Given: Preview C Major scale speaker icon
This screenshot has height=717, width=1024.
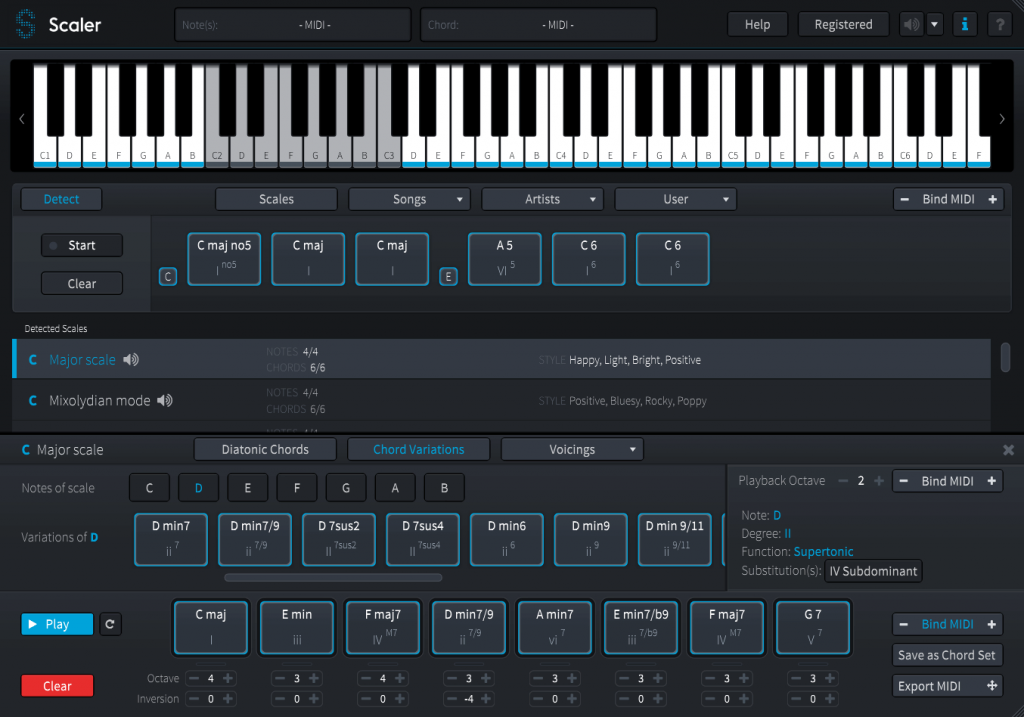Looking at the screenshot, I should (x=131, y=359).
